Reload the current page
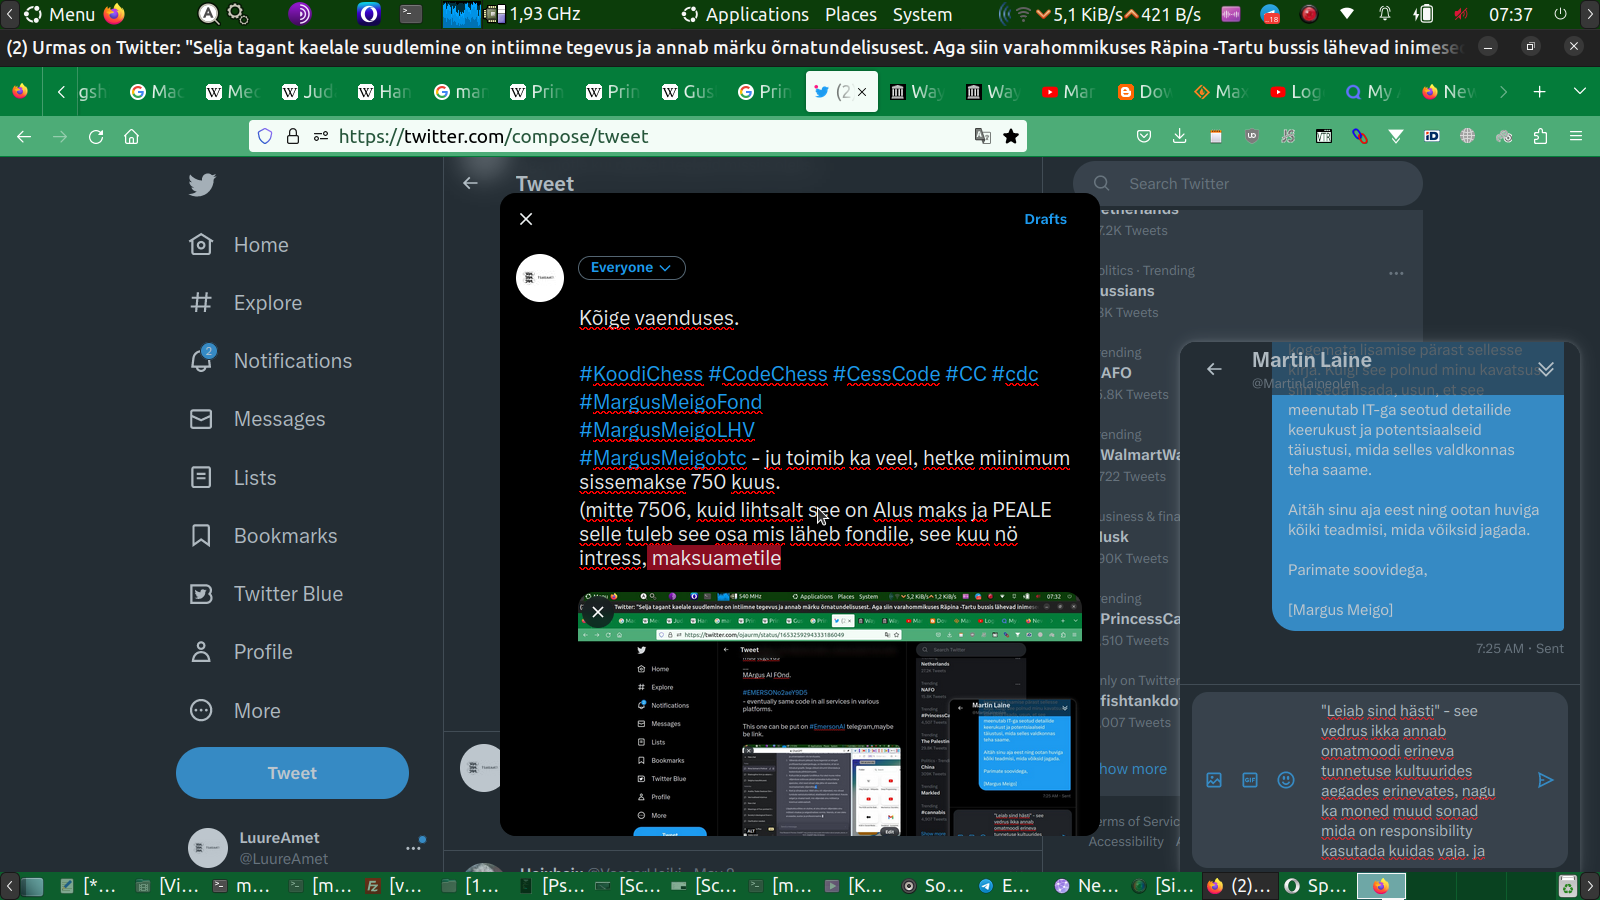Screen dimensions: 1600x900 click(96, 136)
